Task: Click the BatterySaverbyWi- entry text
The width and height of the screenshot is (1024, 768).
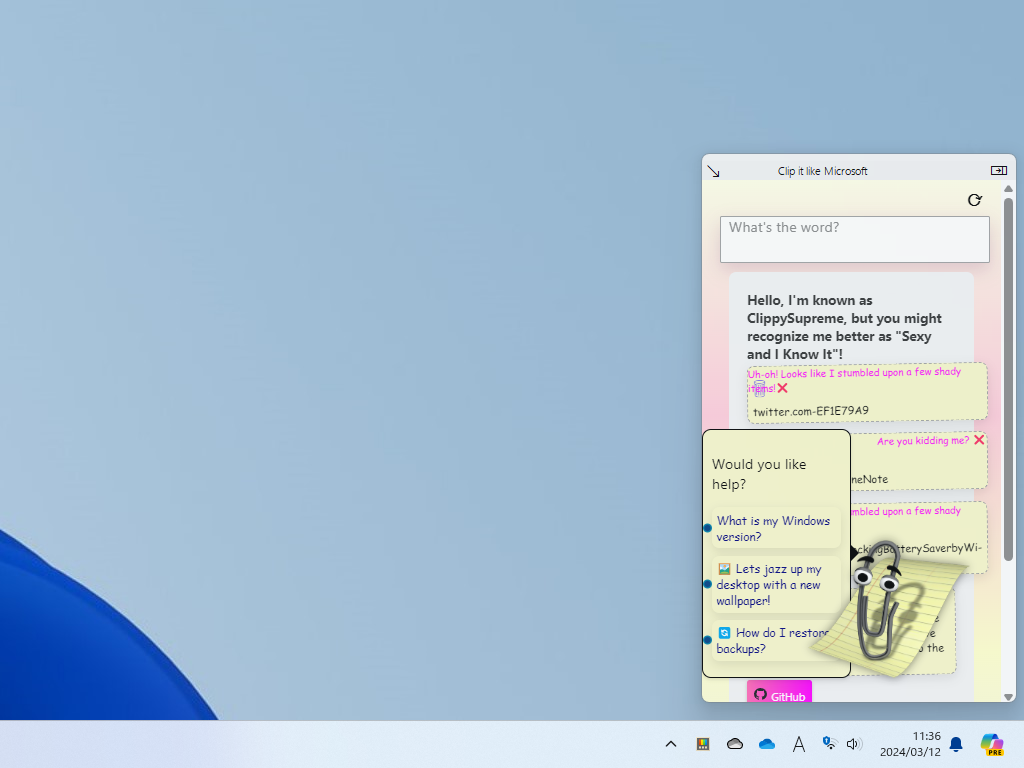Action: [x=918, y=548]
